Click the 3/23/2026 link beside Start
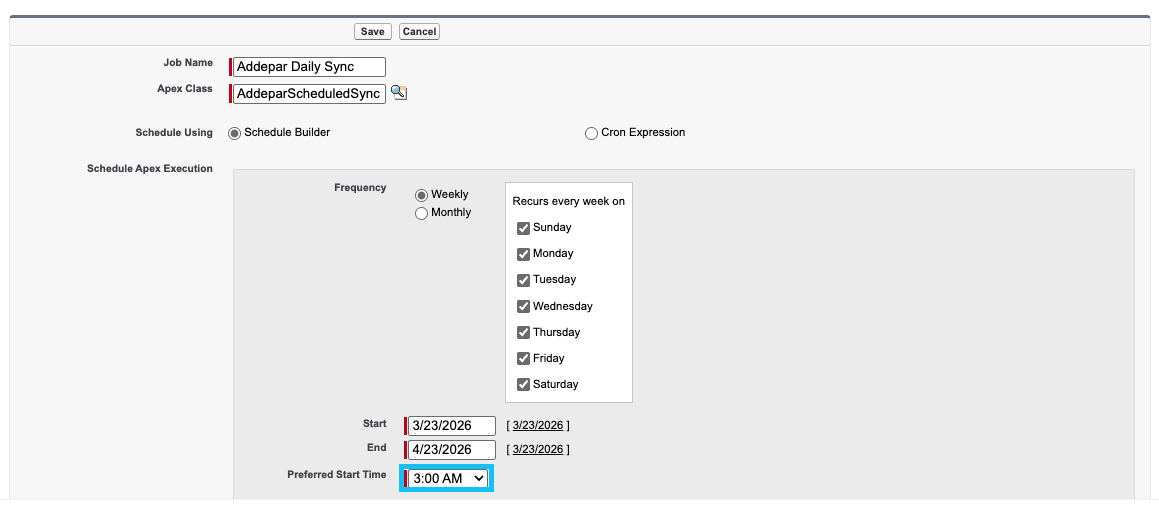The image size is (1159, 507). tap(537, 426)
